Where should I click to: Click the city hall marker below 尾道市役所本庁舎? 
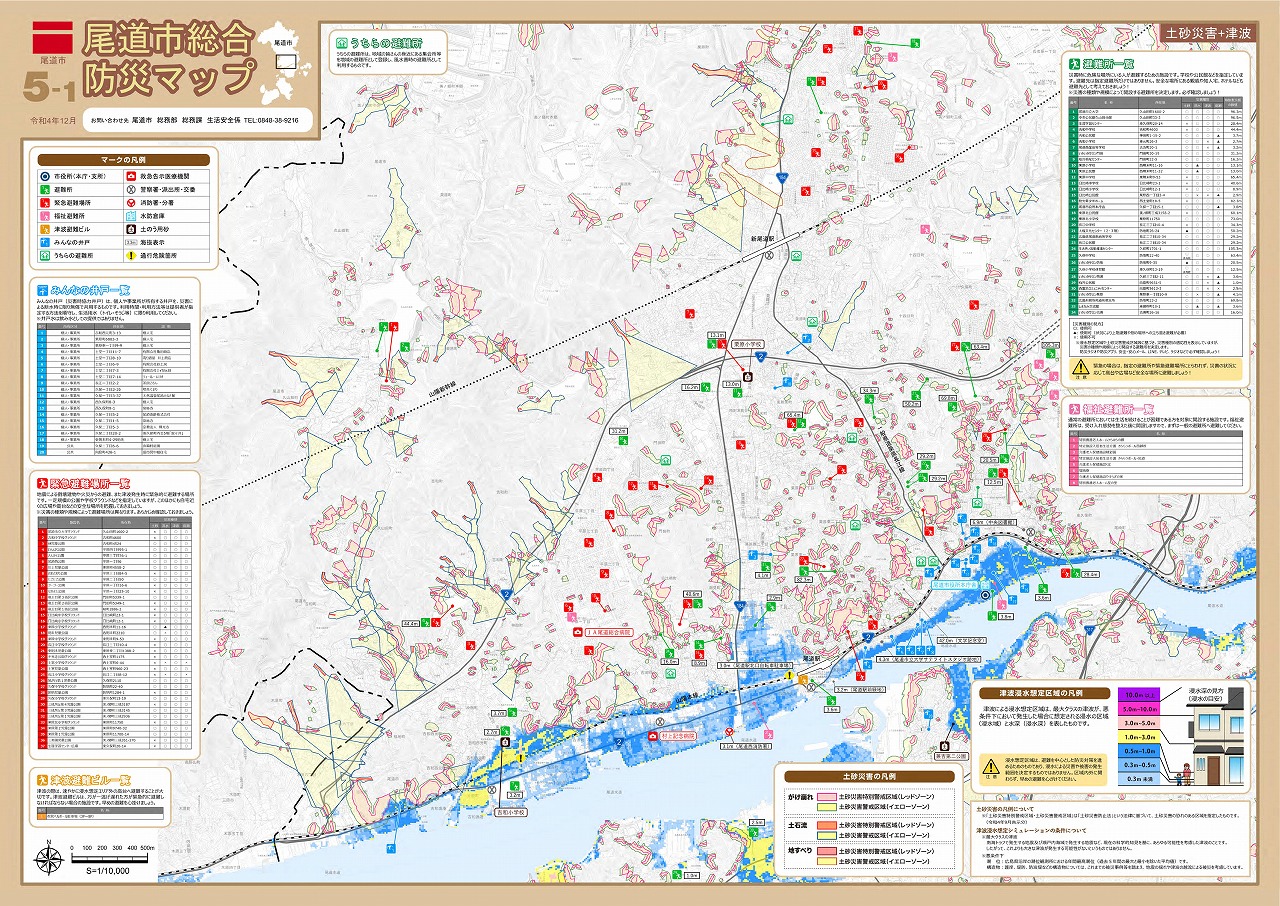(x=985, y=595)
